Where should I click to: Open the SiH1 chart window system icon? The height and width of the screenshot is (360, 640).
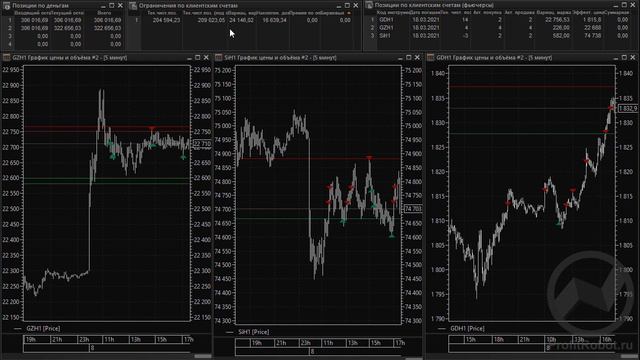point(218,58)
